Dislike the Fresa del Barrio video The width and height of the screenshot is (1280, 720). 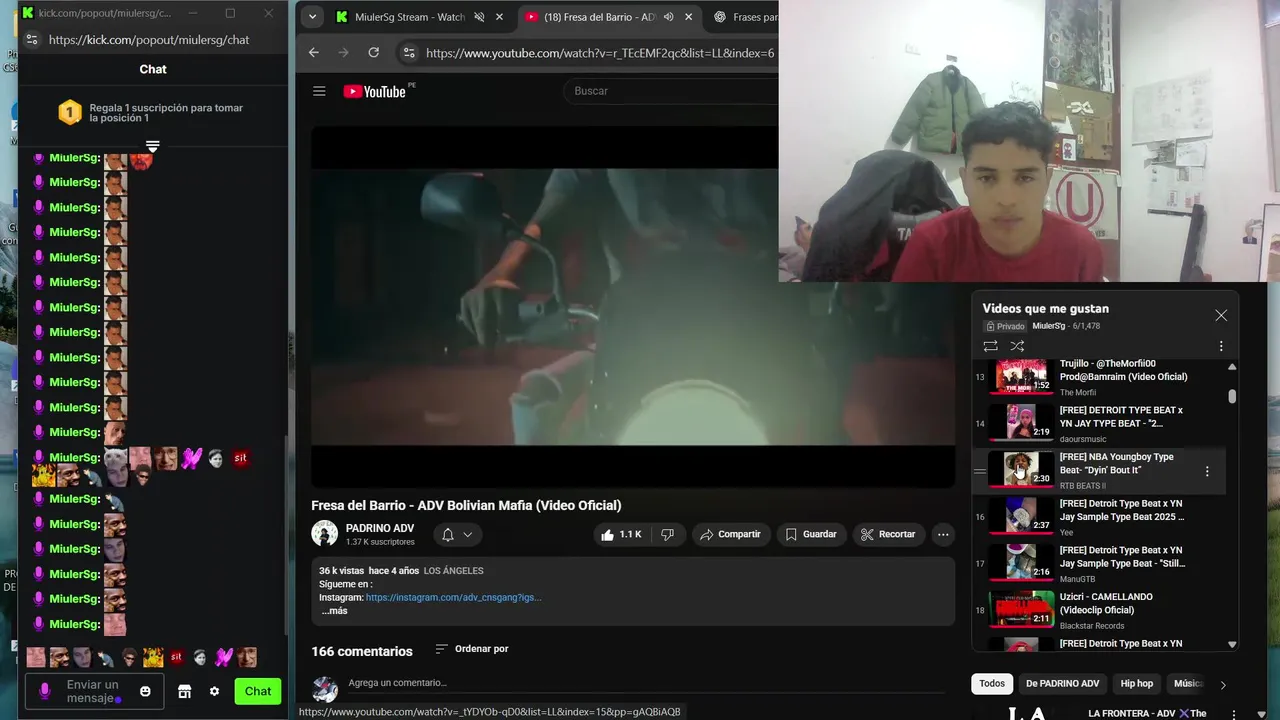coord(667,535)
